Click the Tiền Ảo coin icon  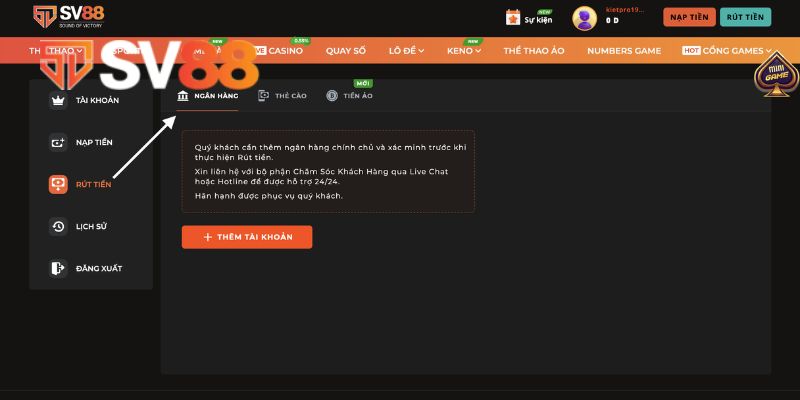click(332, 95)
